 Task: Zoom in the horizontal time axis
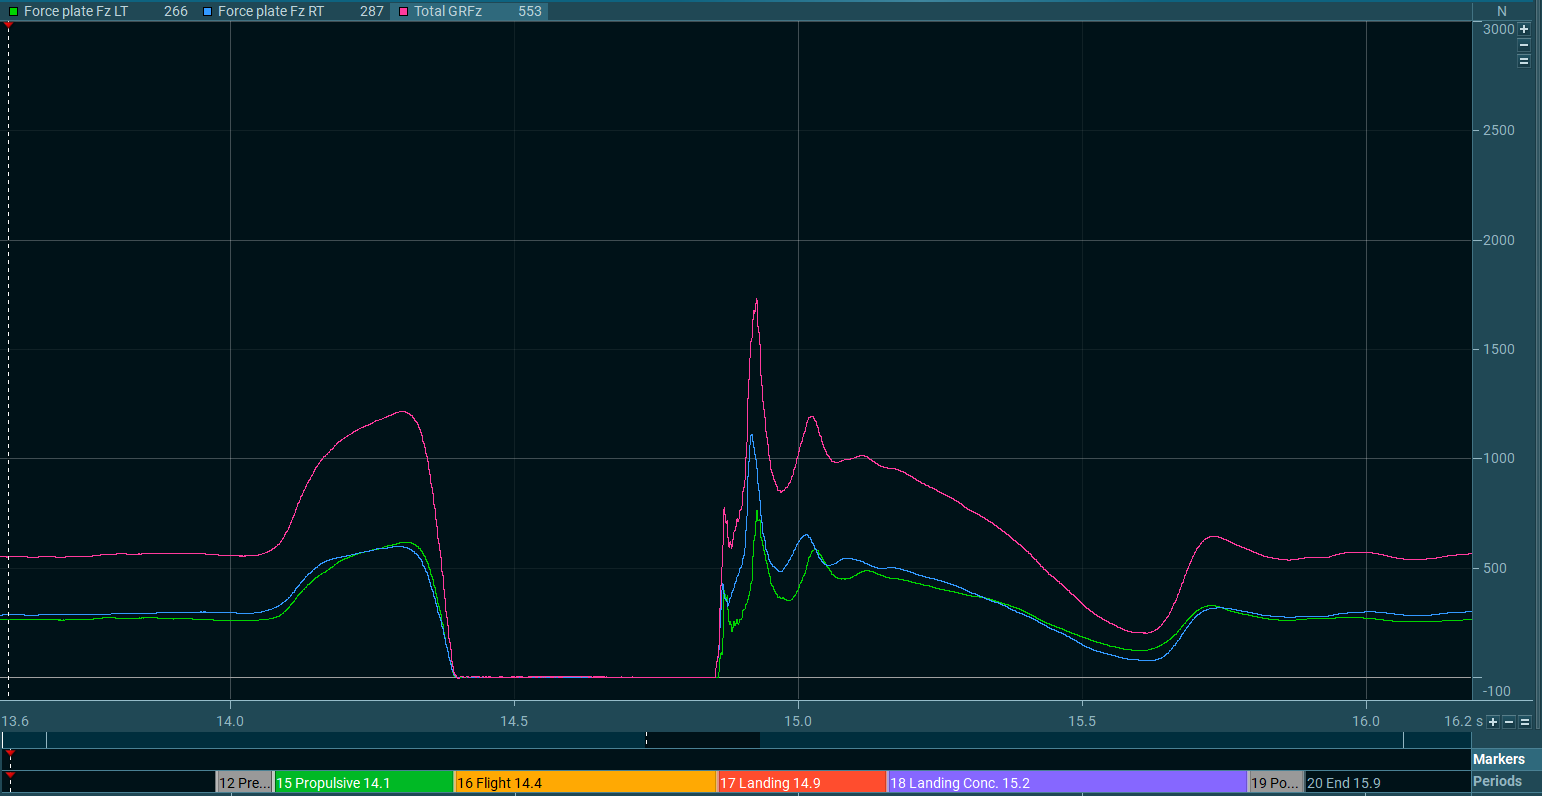pos(1493,722)
